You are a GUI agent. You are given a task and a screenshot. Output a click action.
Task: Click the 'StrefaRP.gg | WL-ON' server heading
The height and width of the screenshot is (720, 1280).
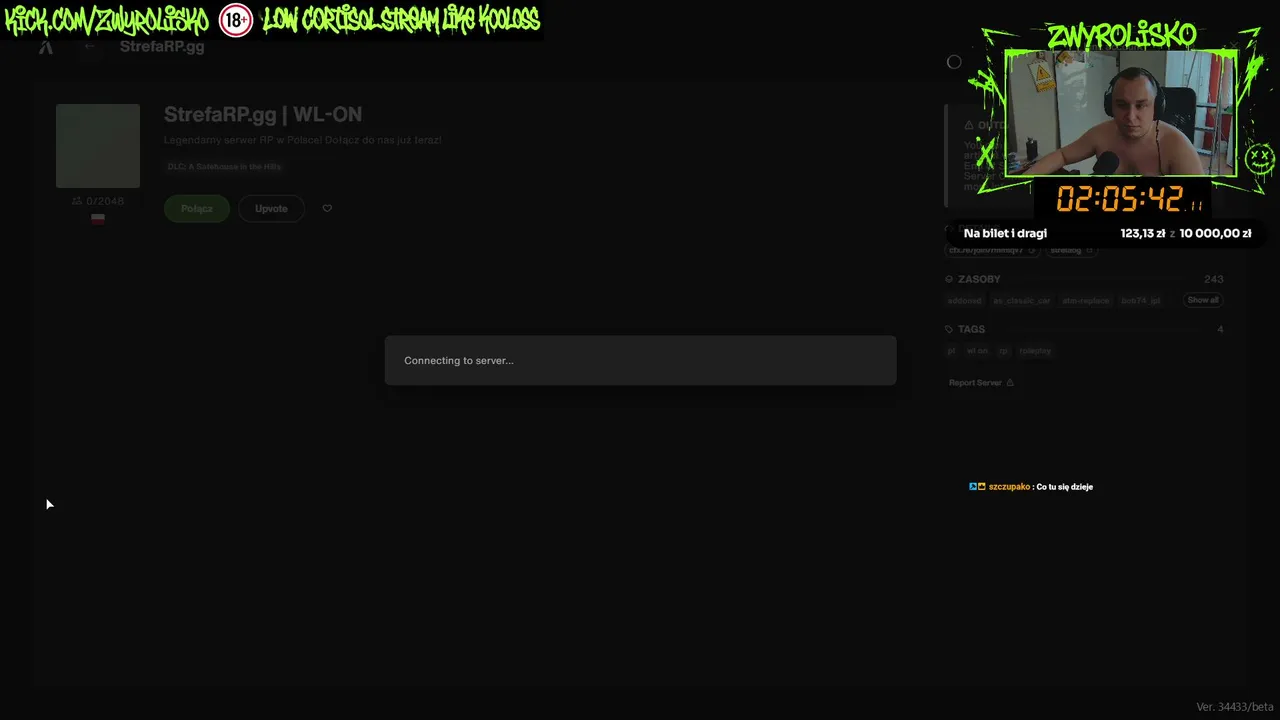coord(263,115)
